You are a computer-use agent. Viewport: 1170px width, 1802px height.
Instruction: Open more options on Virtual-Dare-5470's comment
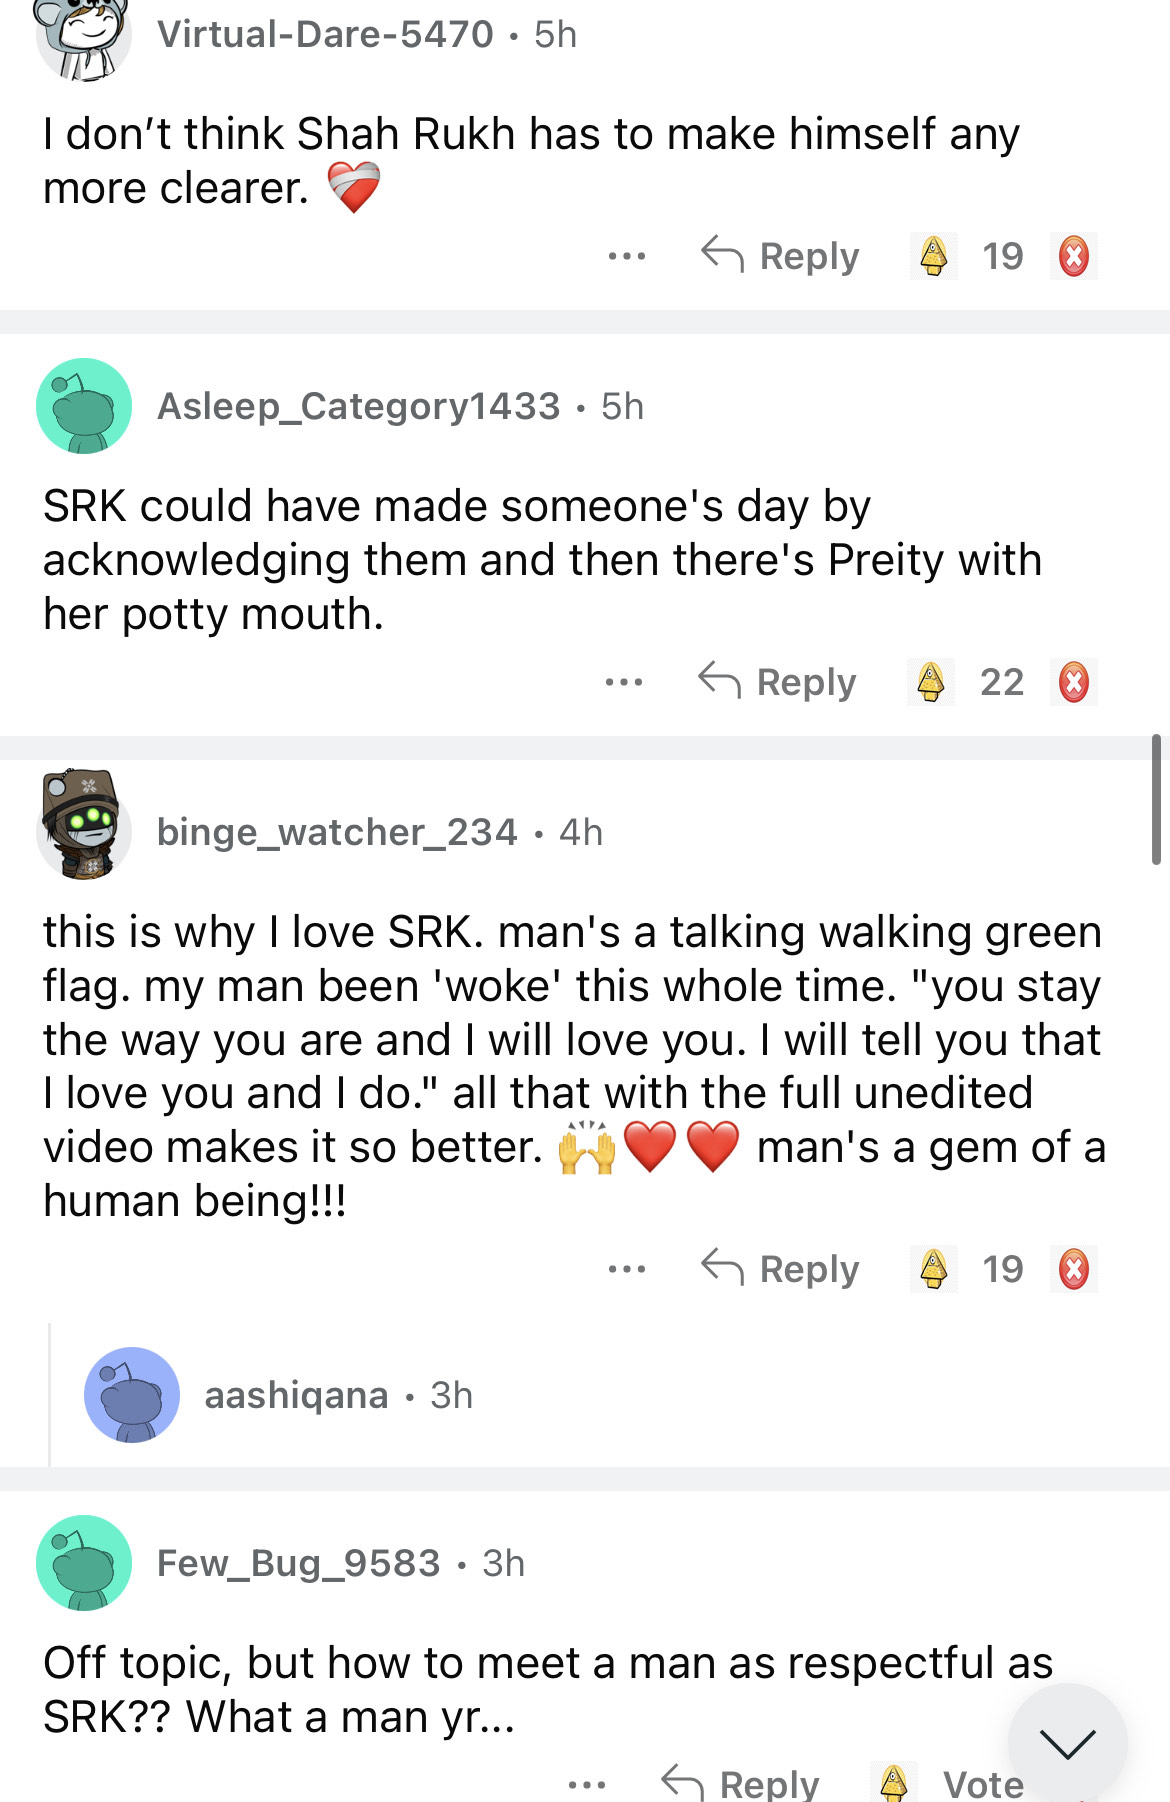pyautogui.click(x=627, y=256)
